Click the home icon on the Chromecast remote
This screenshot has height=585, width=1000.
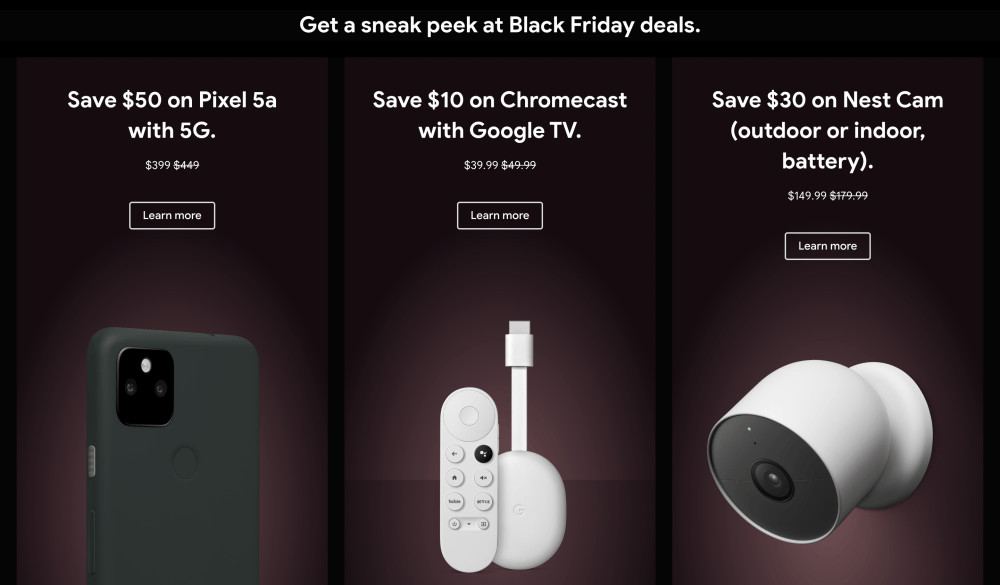[454, 477]
